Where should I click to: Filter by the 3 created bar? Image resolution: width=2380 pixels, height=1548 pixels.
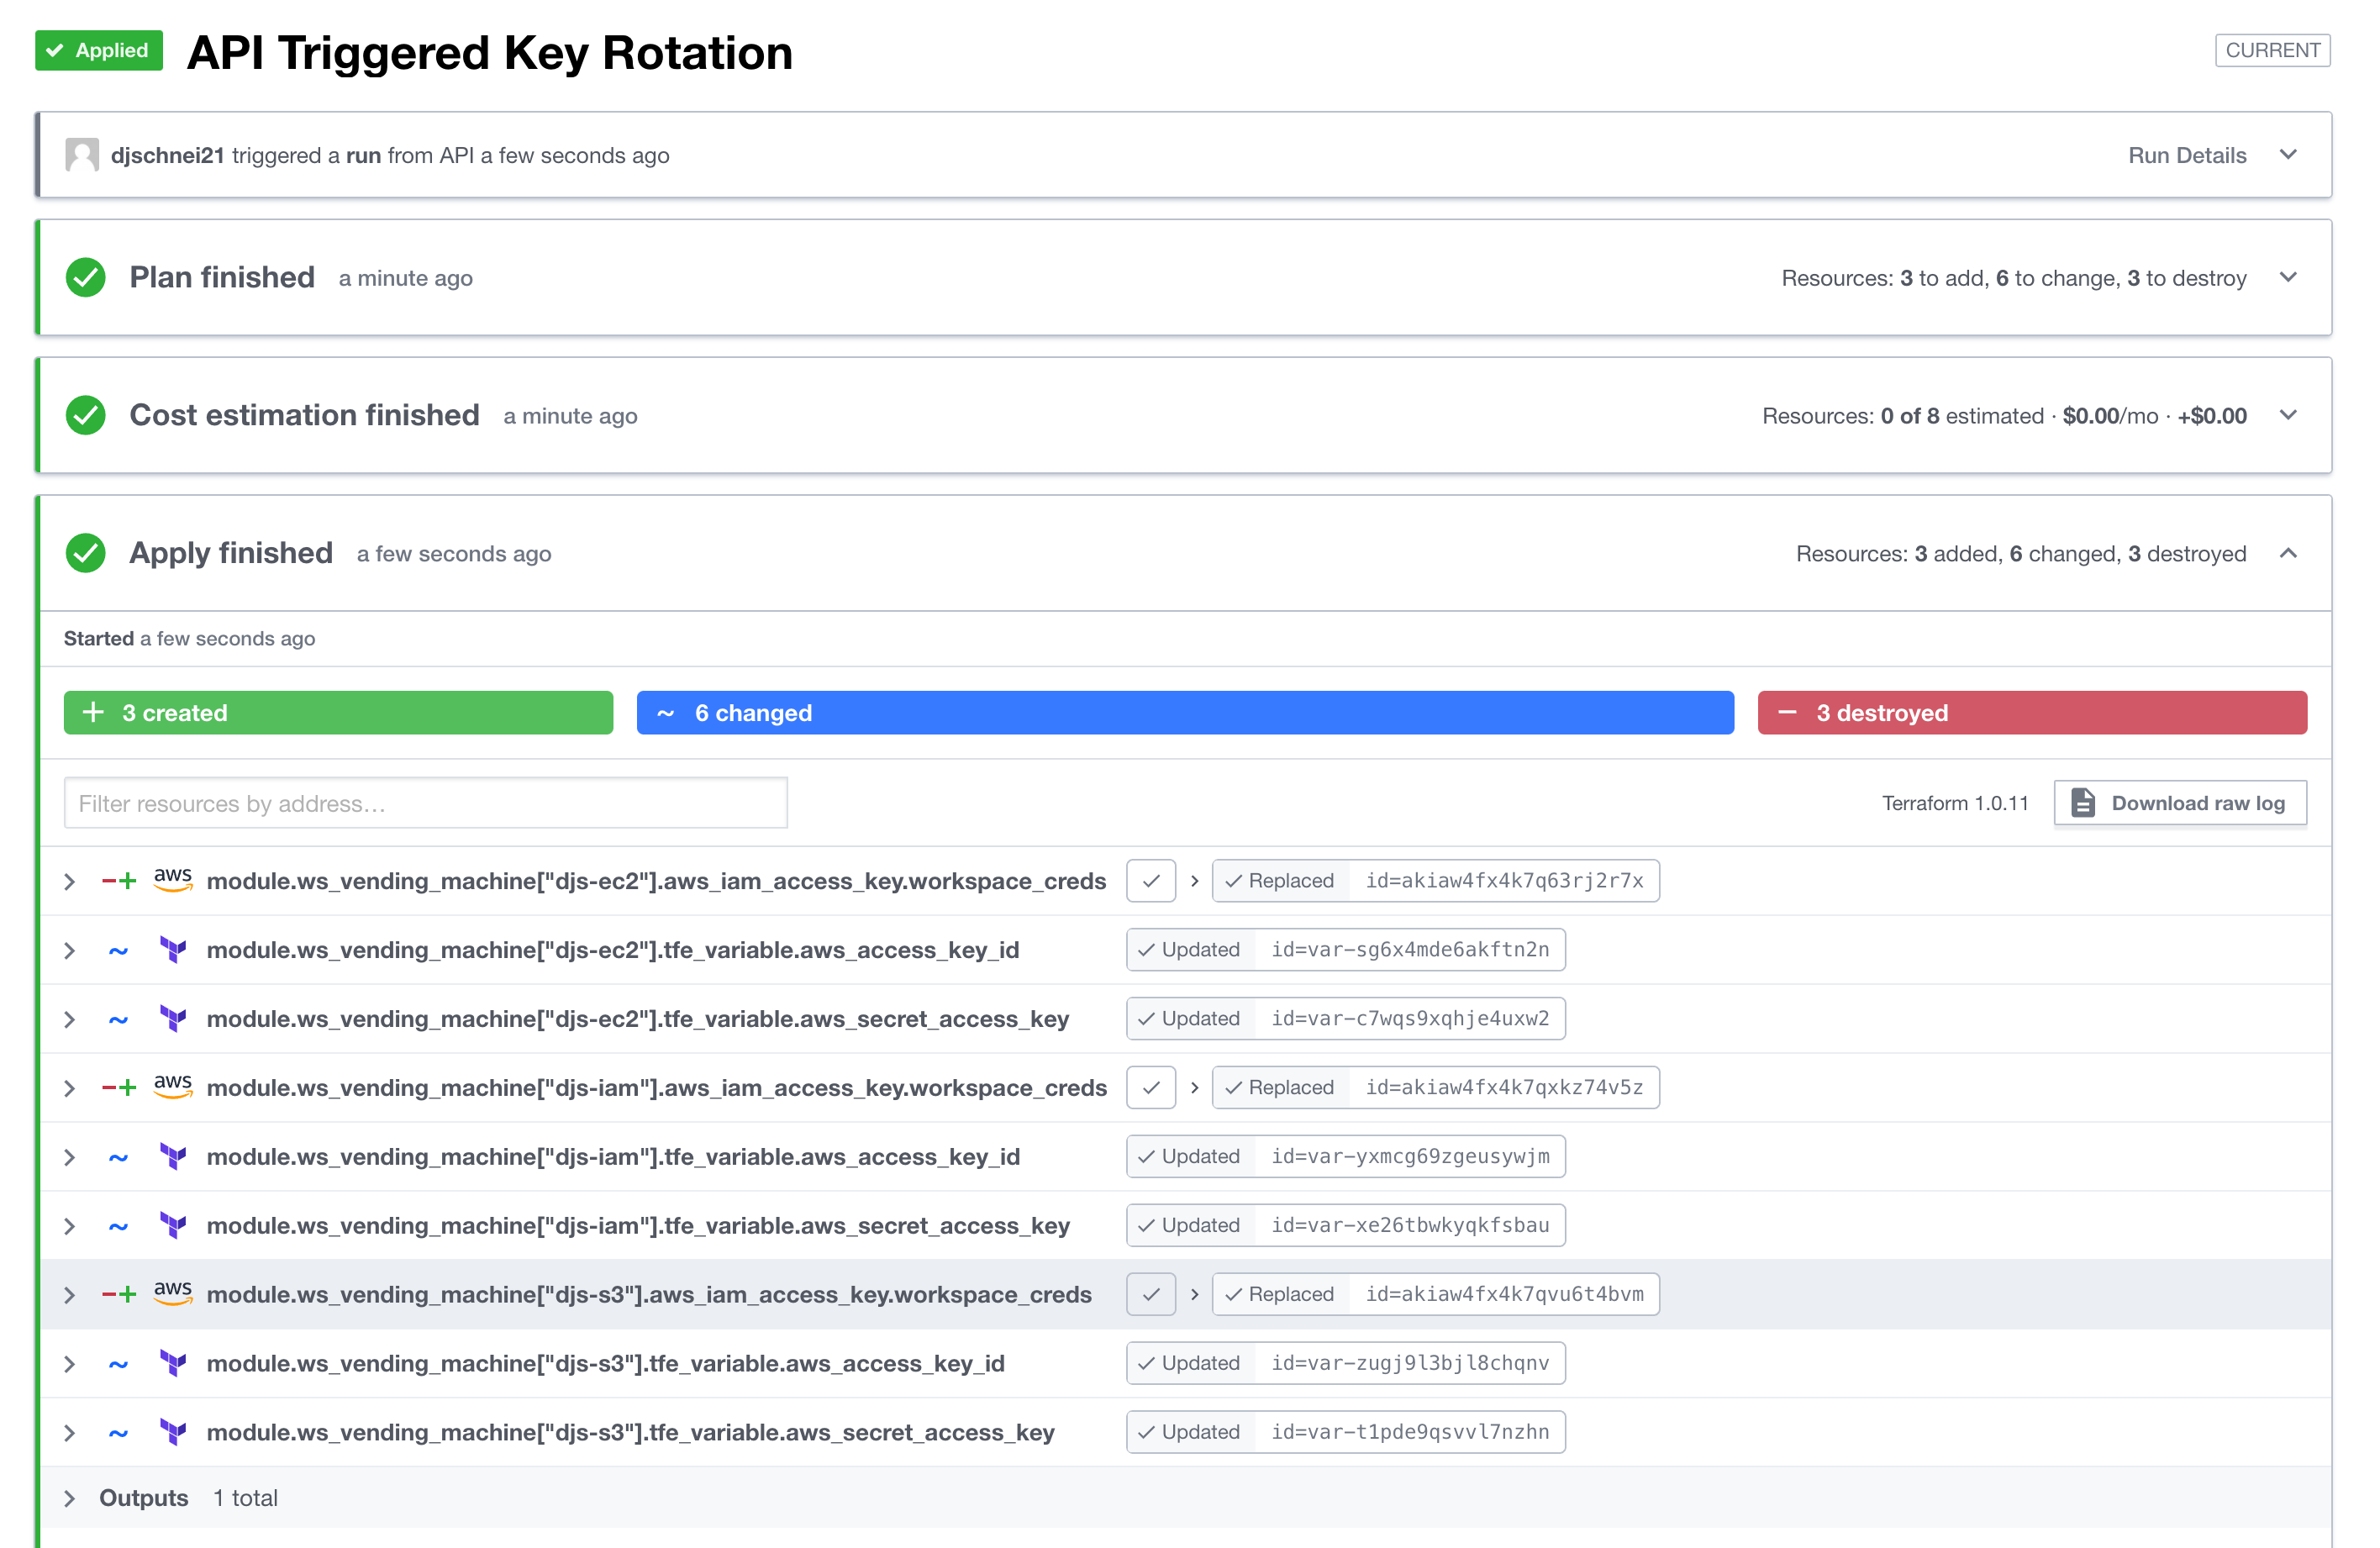pos(338,713)
